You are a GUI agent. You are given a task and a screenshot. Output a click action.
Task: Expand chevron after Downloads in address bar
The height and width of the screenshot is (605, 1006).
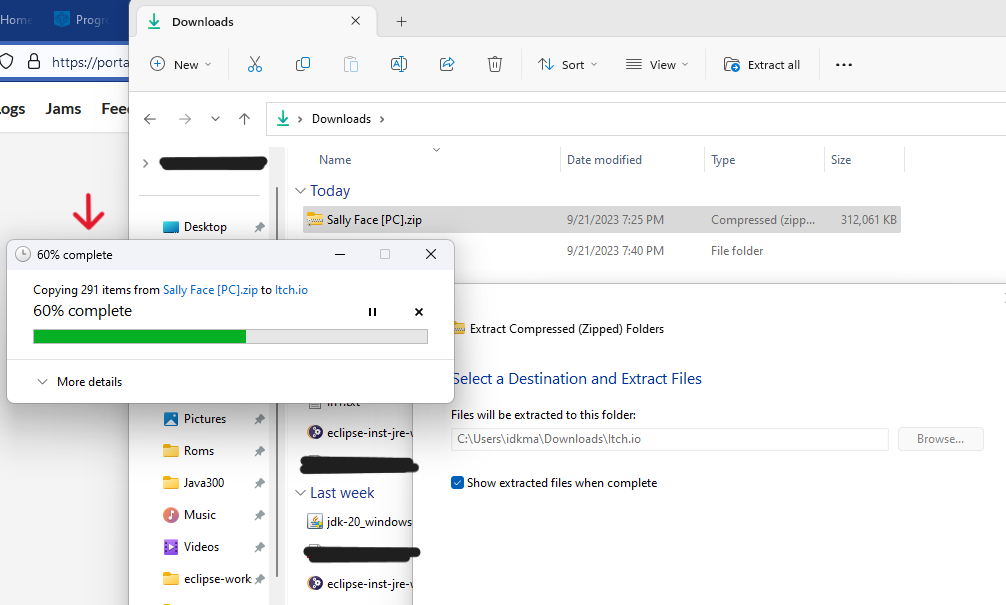[x=382, y=119]
